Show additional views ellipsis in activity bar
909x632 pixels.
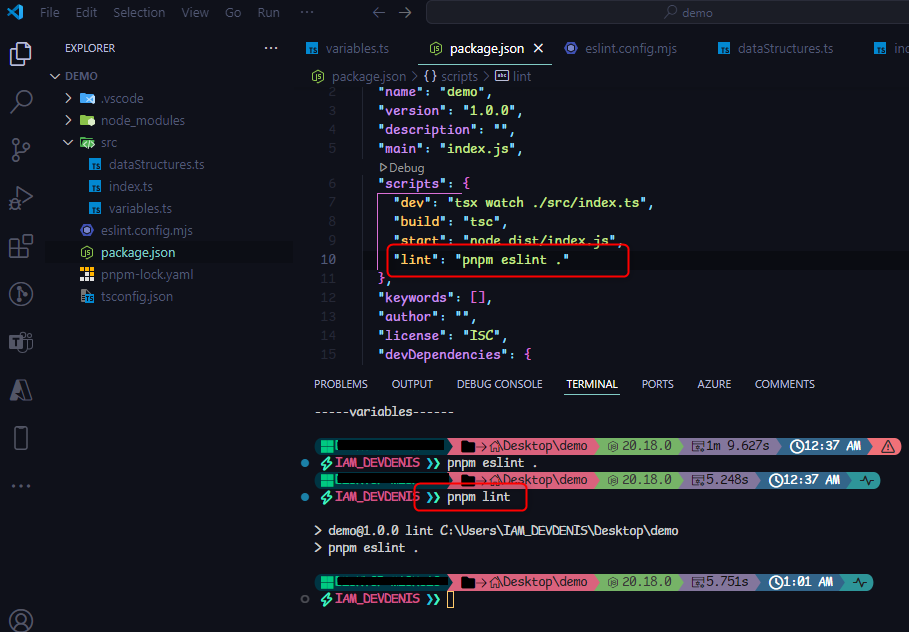coord(21,486)
